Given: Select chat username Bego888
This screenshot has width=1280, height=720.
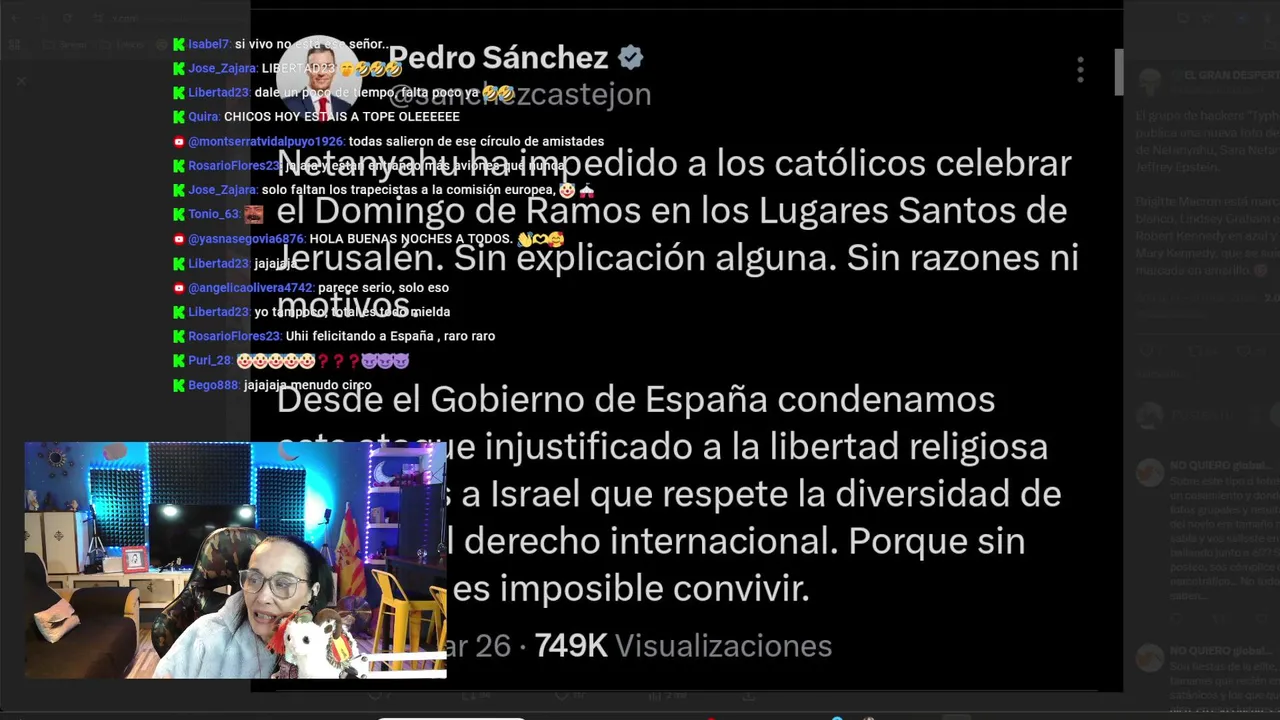Looking at the screenshot, I should pos(213,385).
